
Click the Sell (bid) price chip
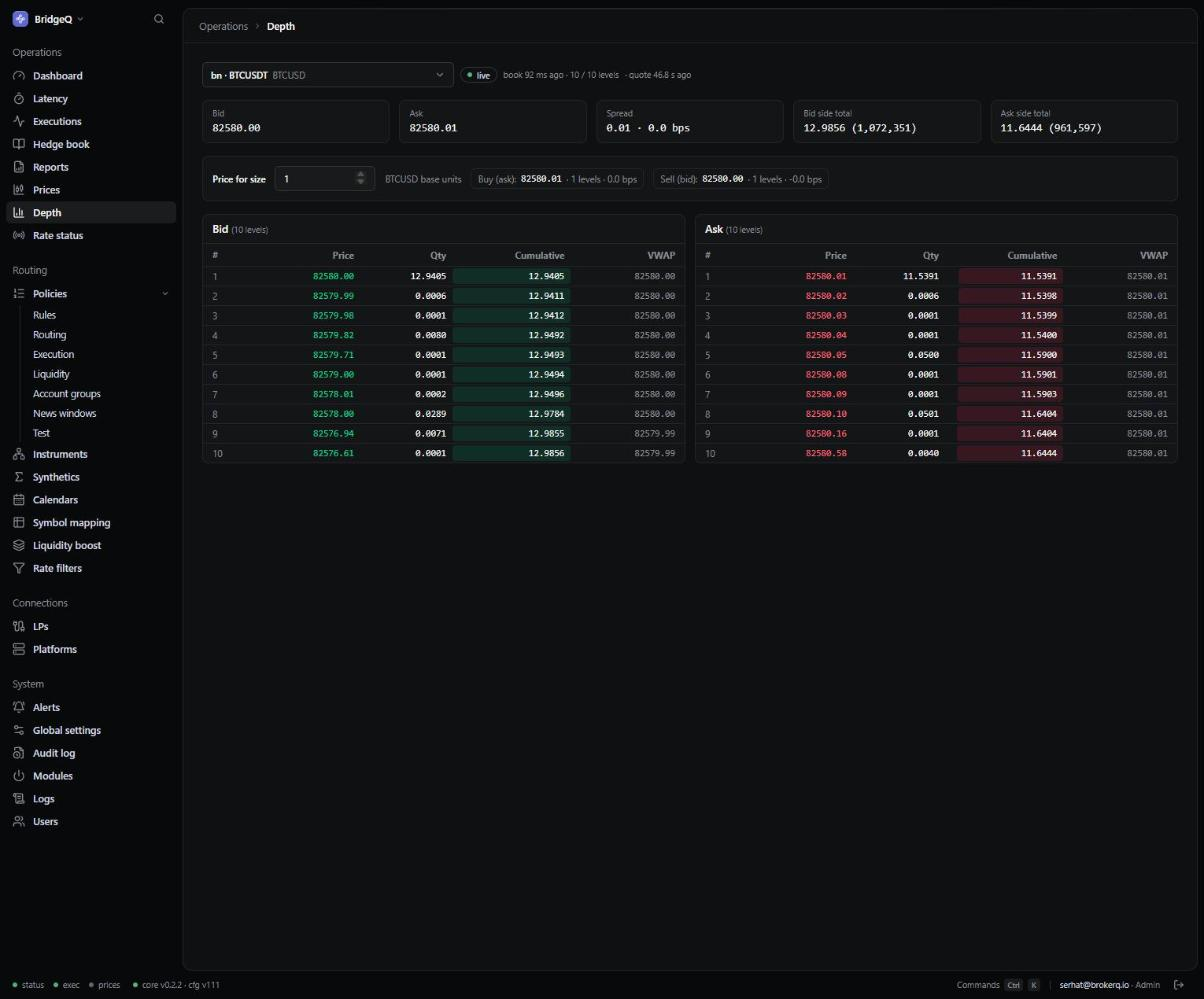pyautogui.click(x=740, y=179)
